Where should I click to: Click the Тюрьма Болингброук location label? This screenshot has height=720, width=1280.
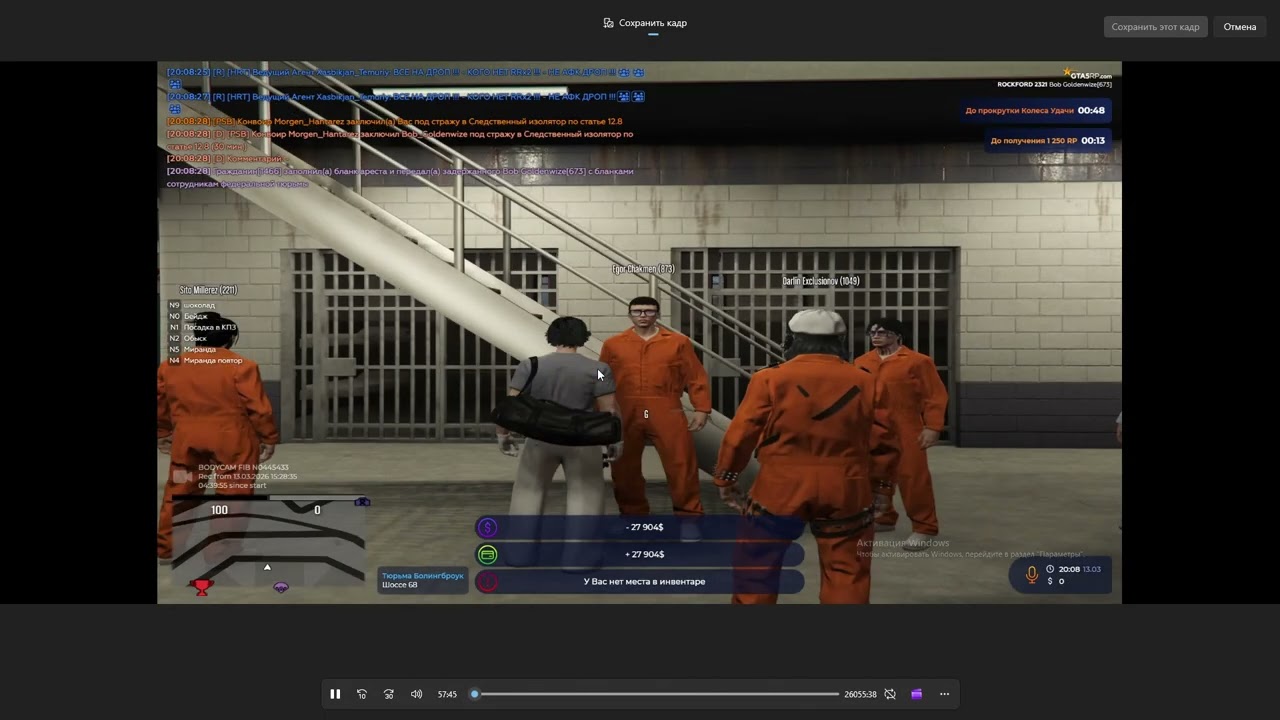[423, 576]
